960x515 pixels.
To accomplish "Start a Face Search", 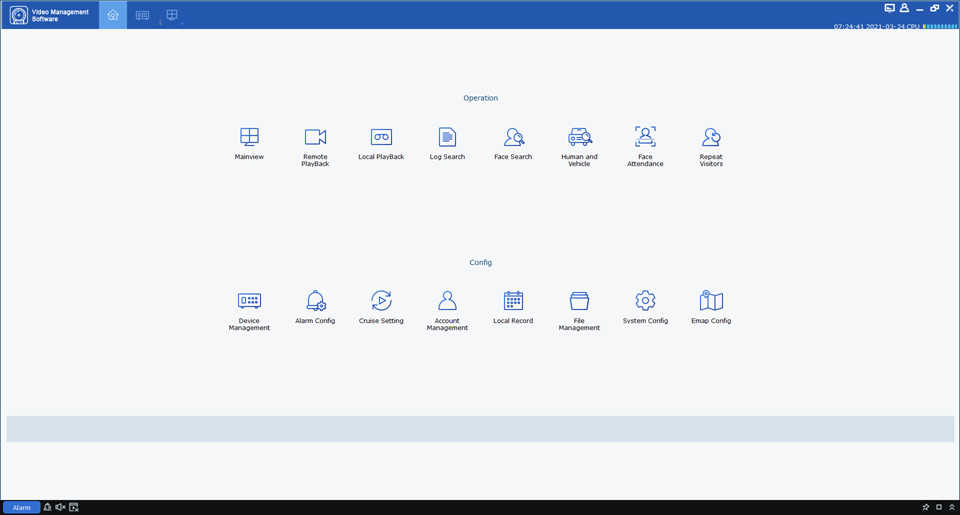I will tap(513, 137).
